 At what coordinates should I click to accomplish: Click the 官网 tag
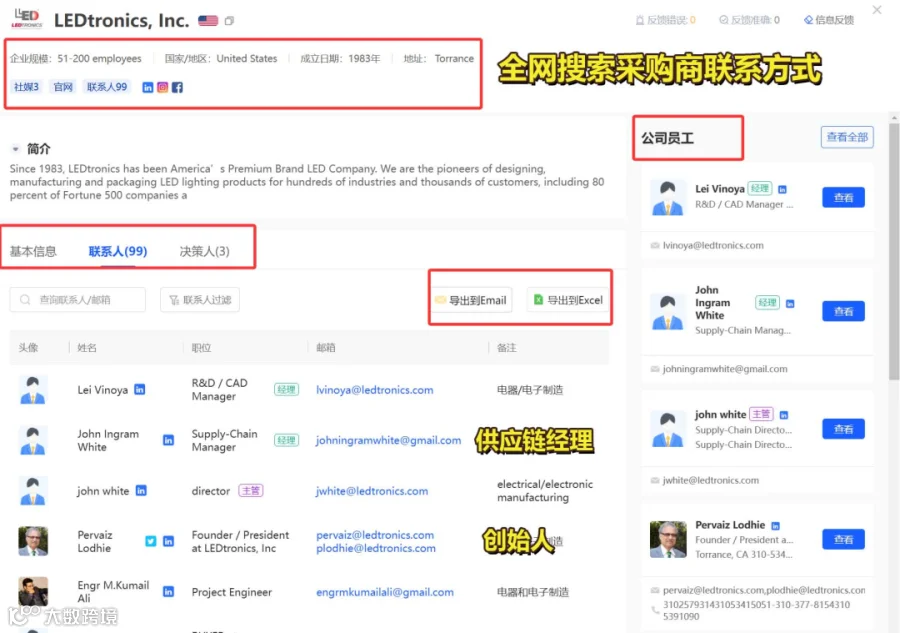pyautogui.click(x=63, y=87)
